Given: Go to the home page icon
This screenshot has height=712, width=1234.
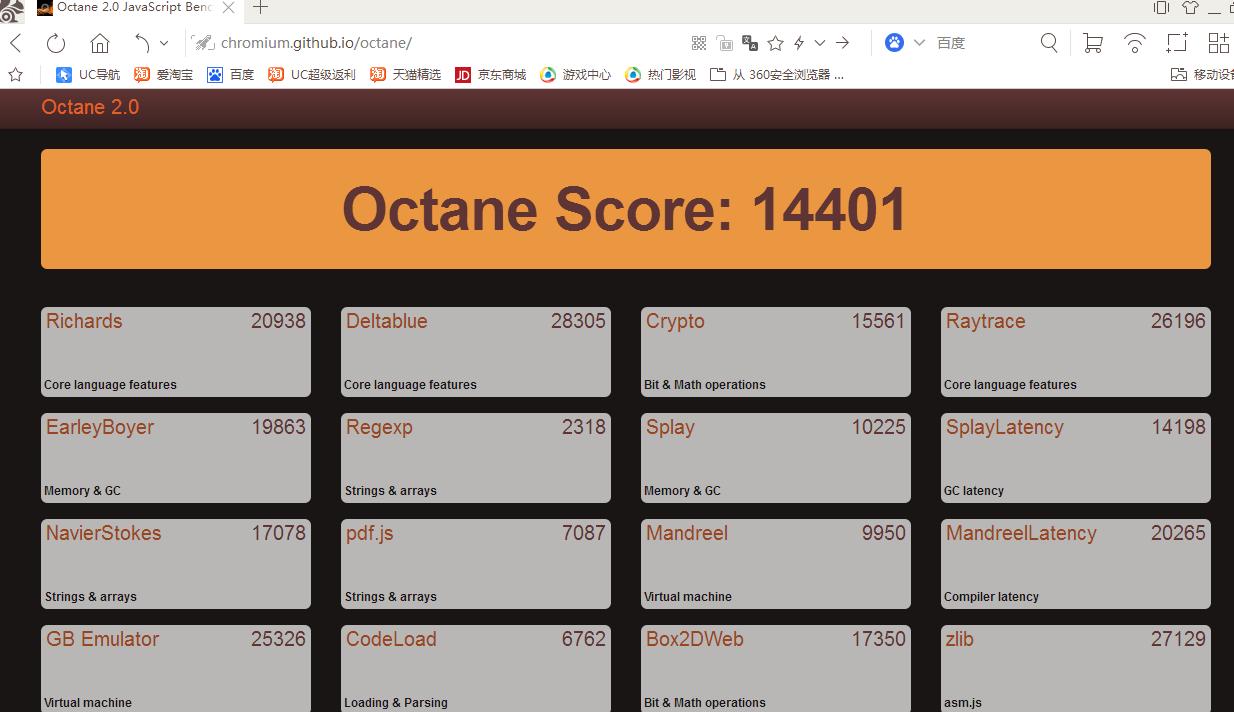Looking at the screenshot, I should point(99,43).
